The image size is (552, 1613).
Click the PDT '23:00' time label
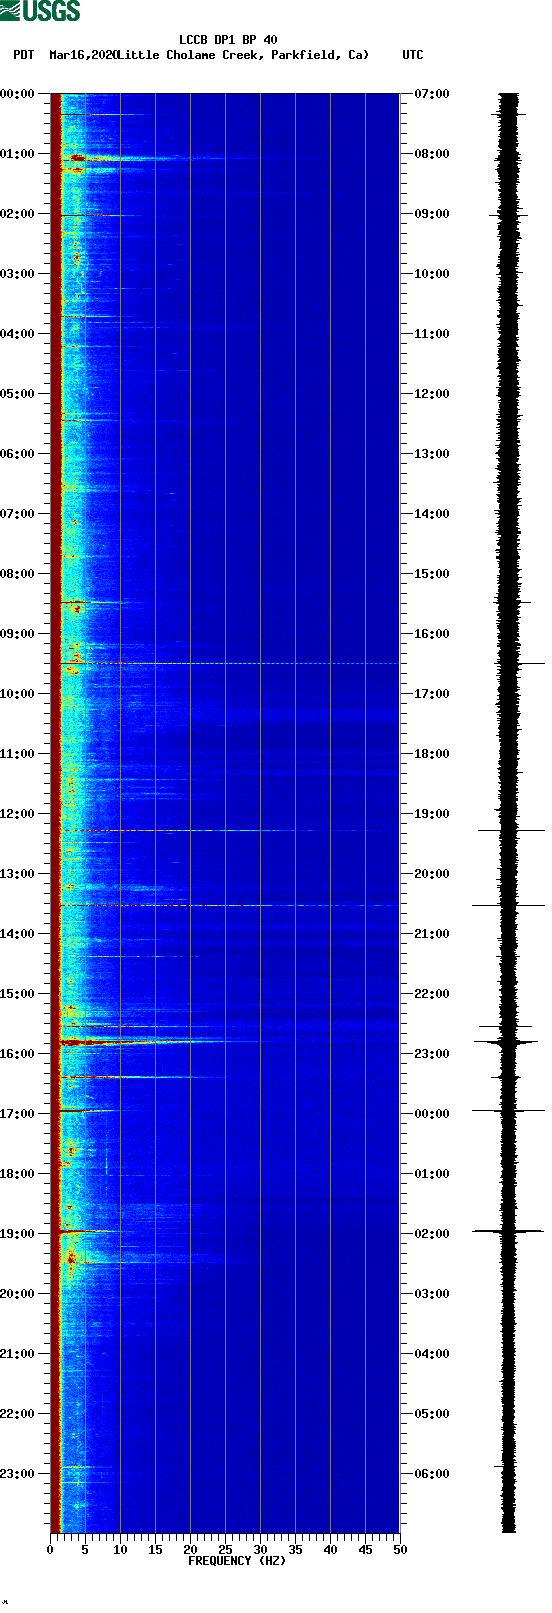17,1474
